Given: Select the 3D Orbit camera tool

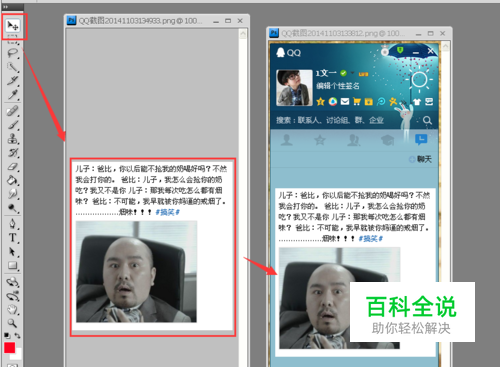Looking at the screenshot, I should click(13, 296).
